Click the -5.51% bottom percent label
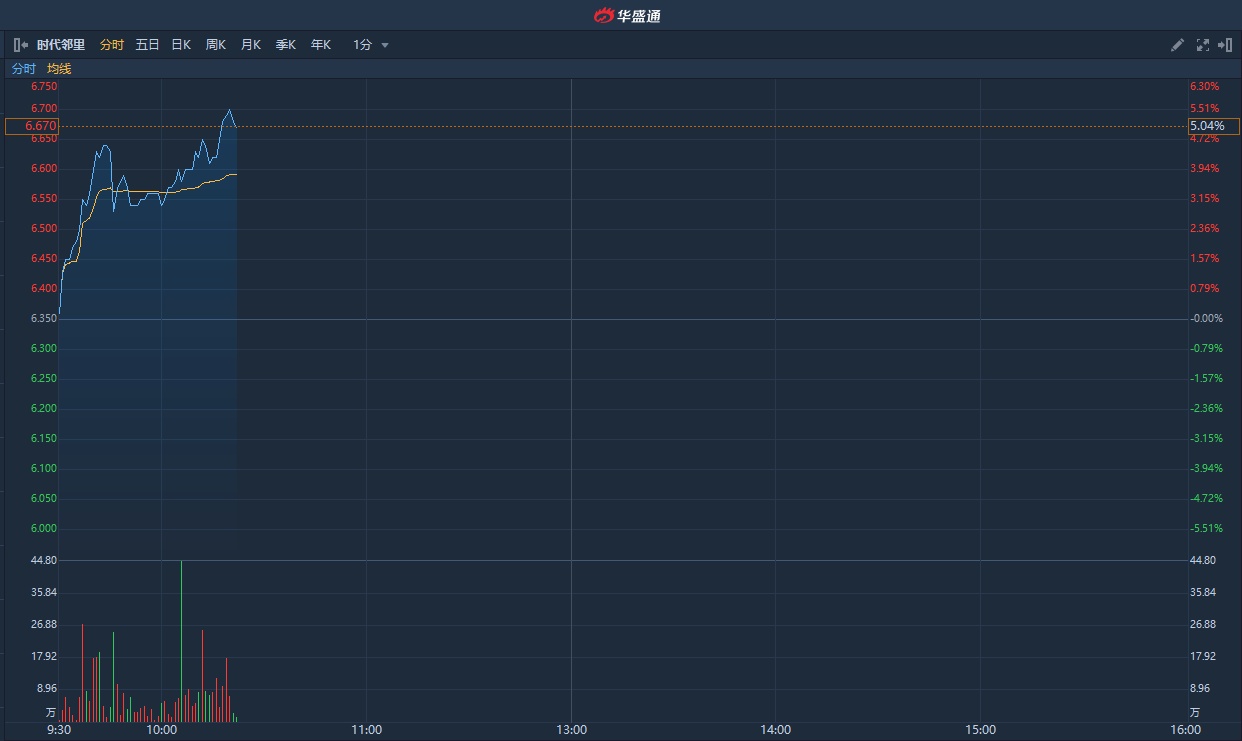Viewport: 1242px width, 741px height. pos(1205,528)
